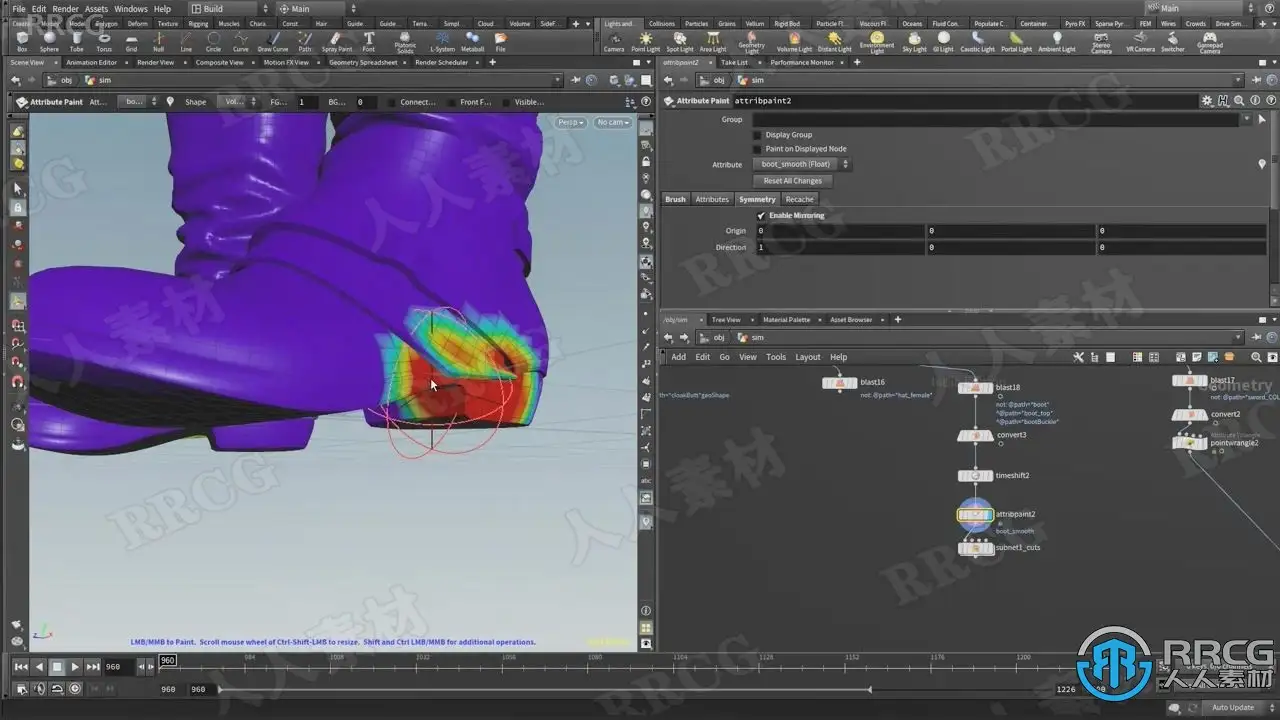Add a Volume Light from the shelf
1280x720 pixels.
[795, 41]
